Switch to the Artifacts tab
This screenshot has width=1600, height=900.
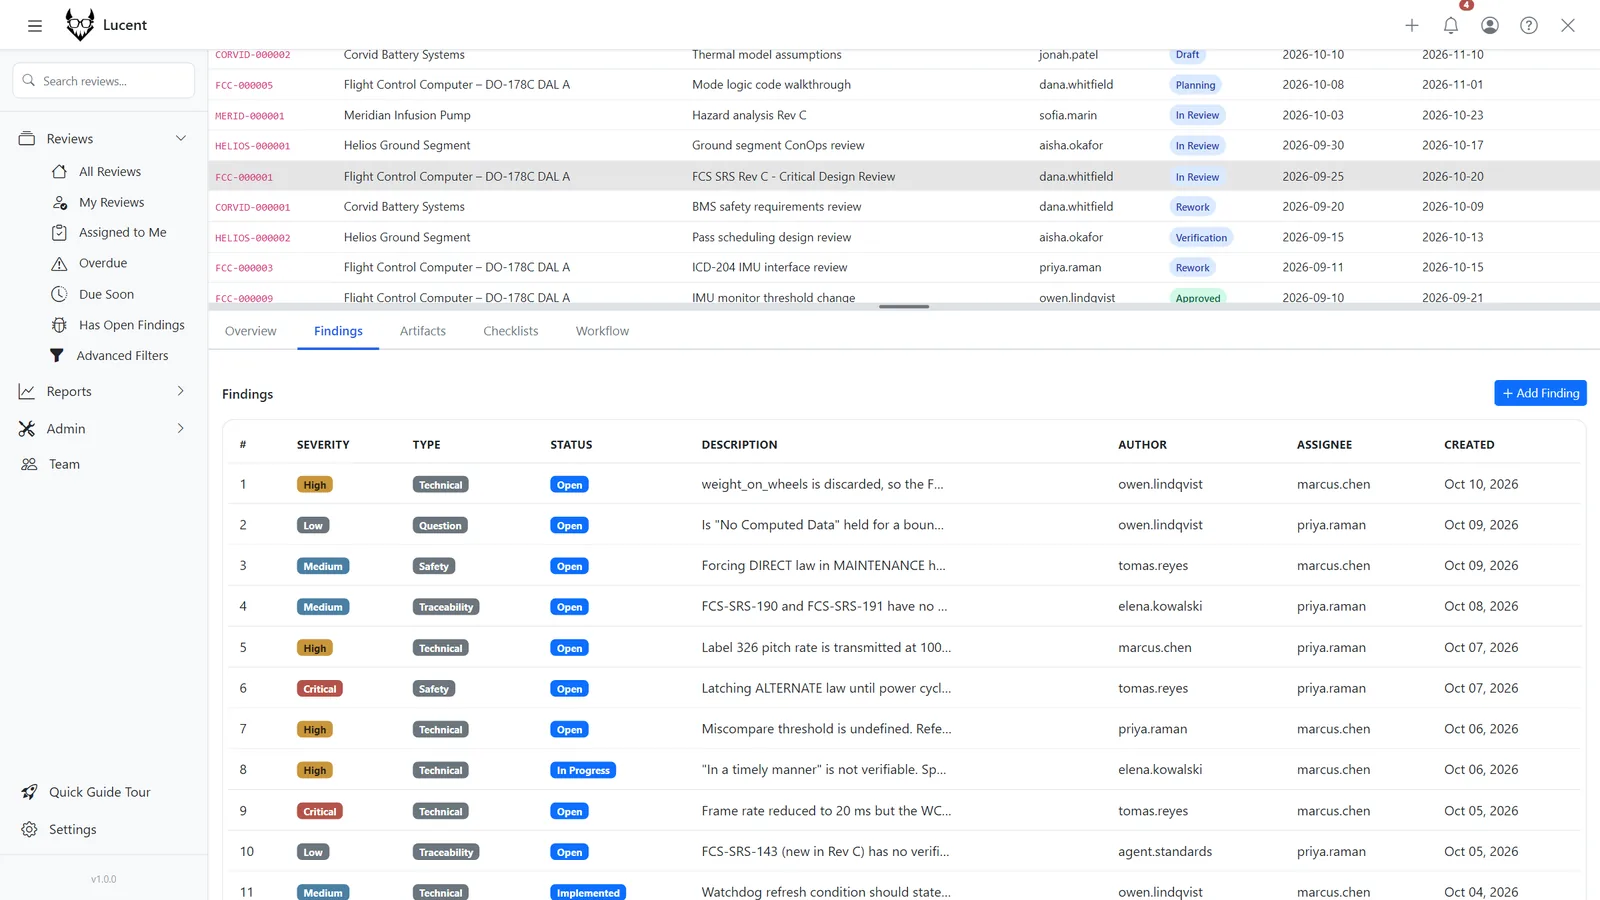(x=423, y=332)
